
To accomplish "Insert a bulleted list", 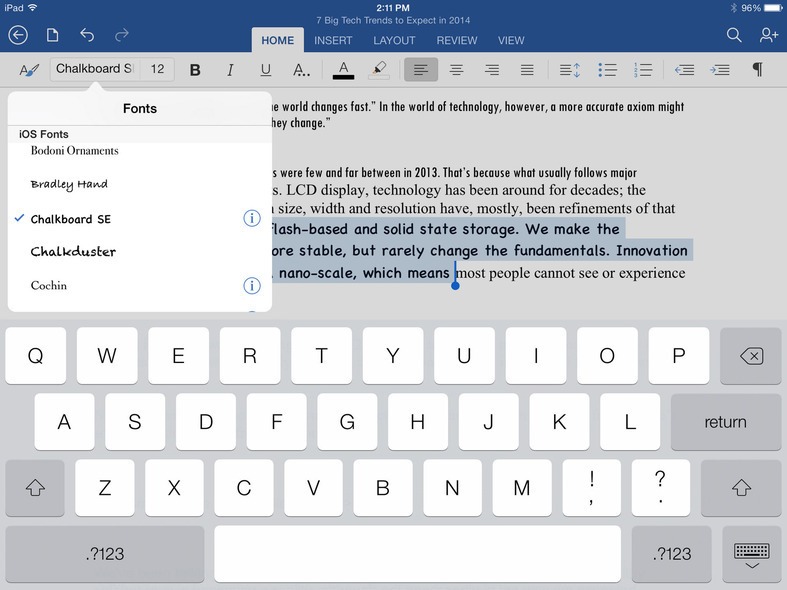I will click(x=607, y=70).
